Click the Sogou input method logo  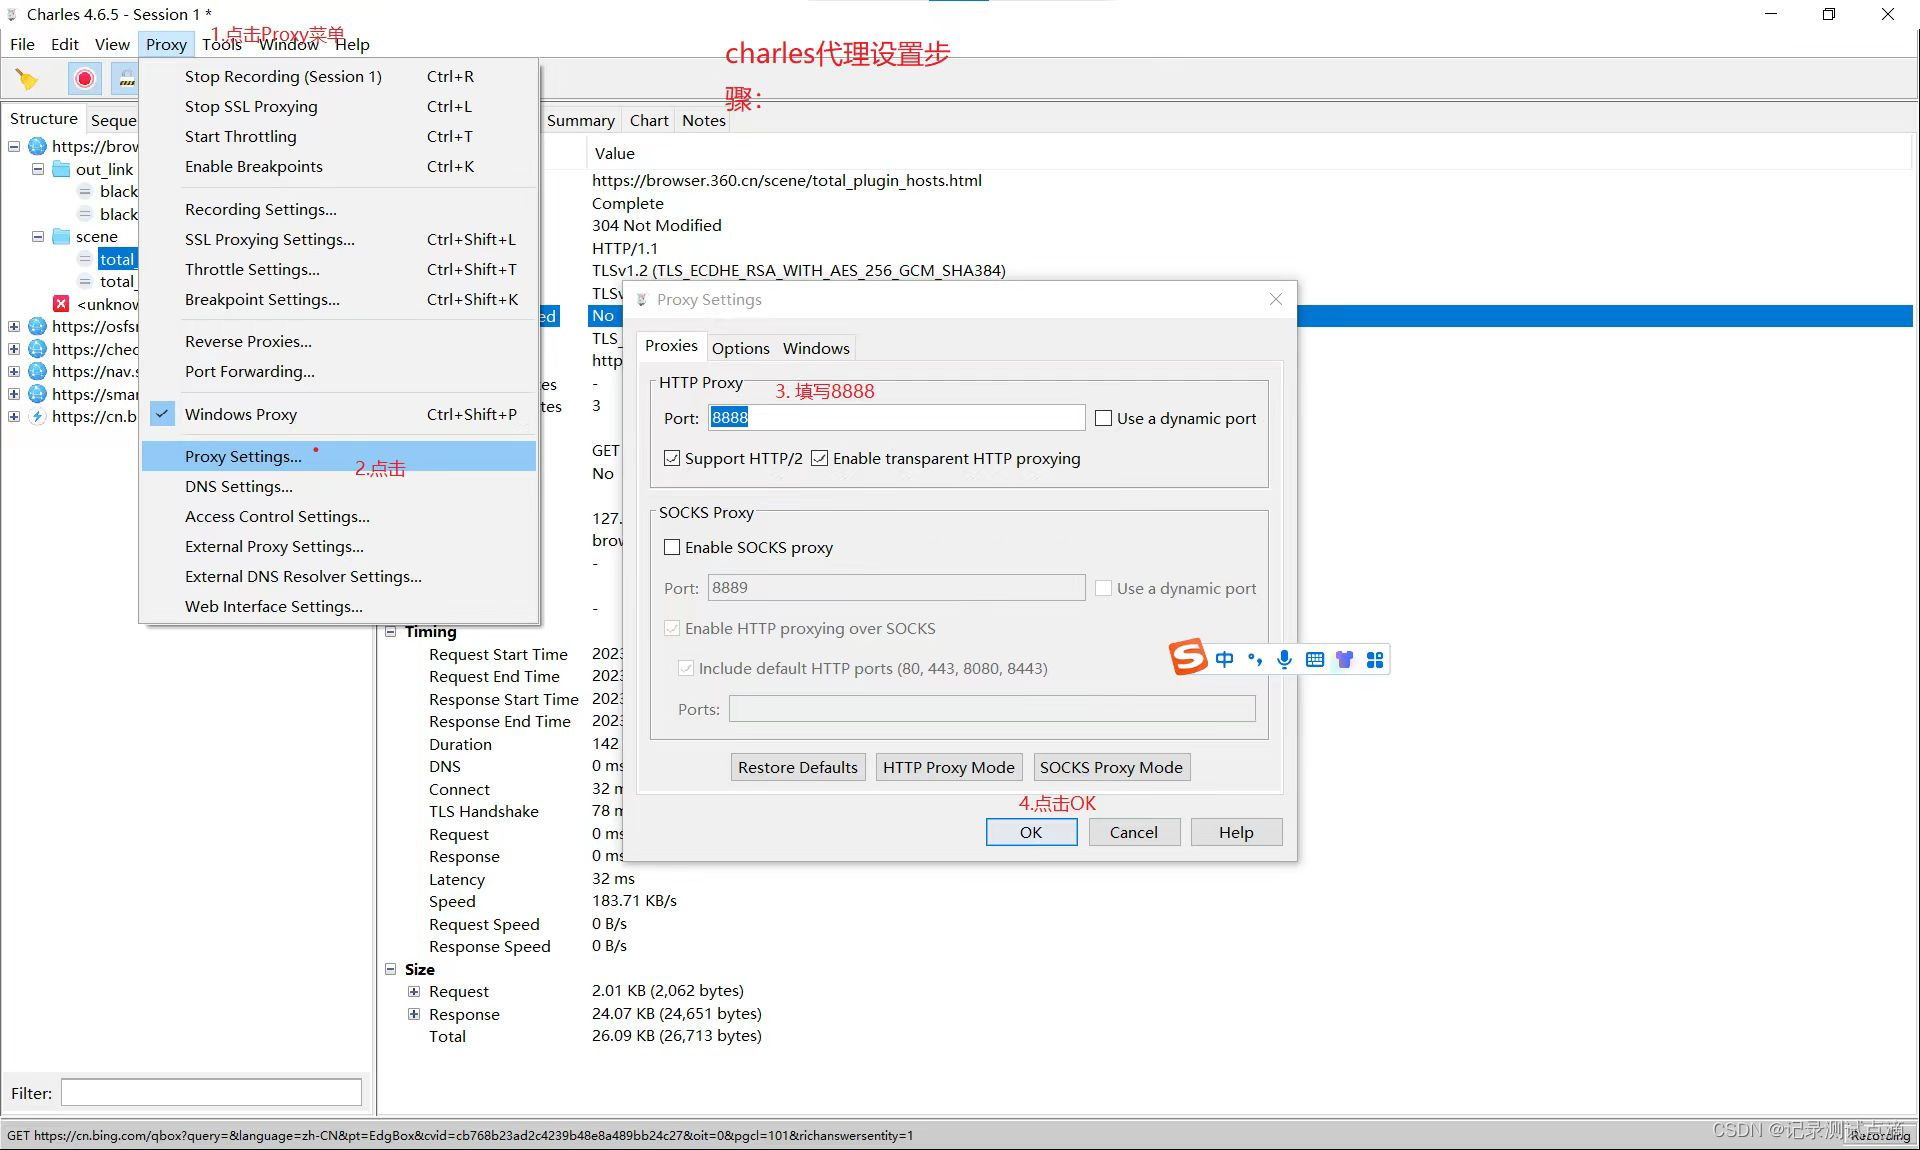click(x=1188, y=658)
